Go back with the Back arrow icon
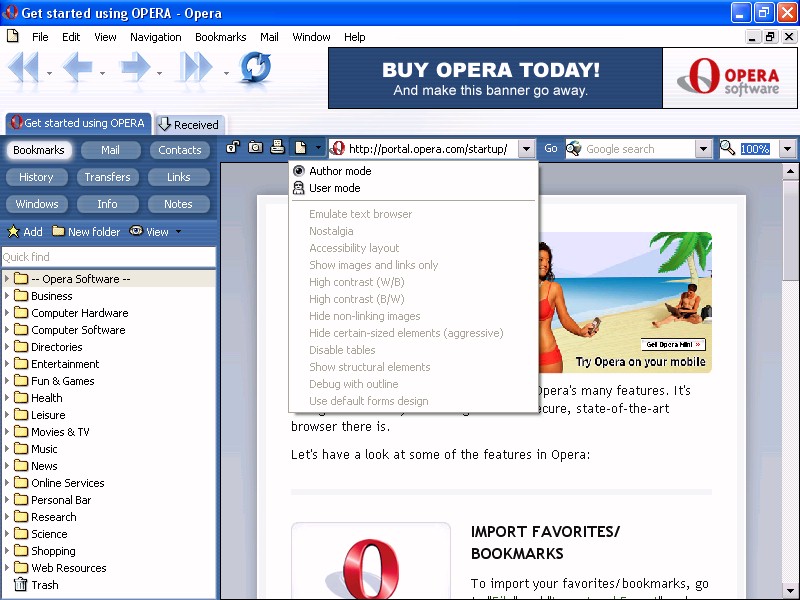This screenshot has height=600, width=800. pos(77,68)
